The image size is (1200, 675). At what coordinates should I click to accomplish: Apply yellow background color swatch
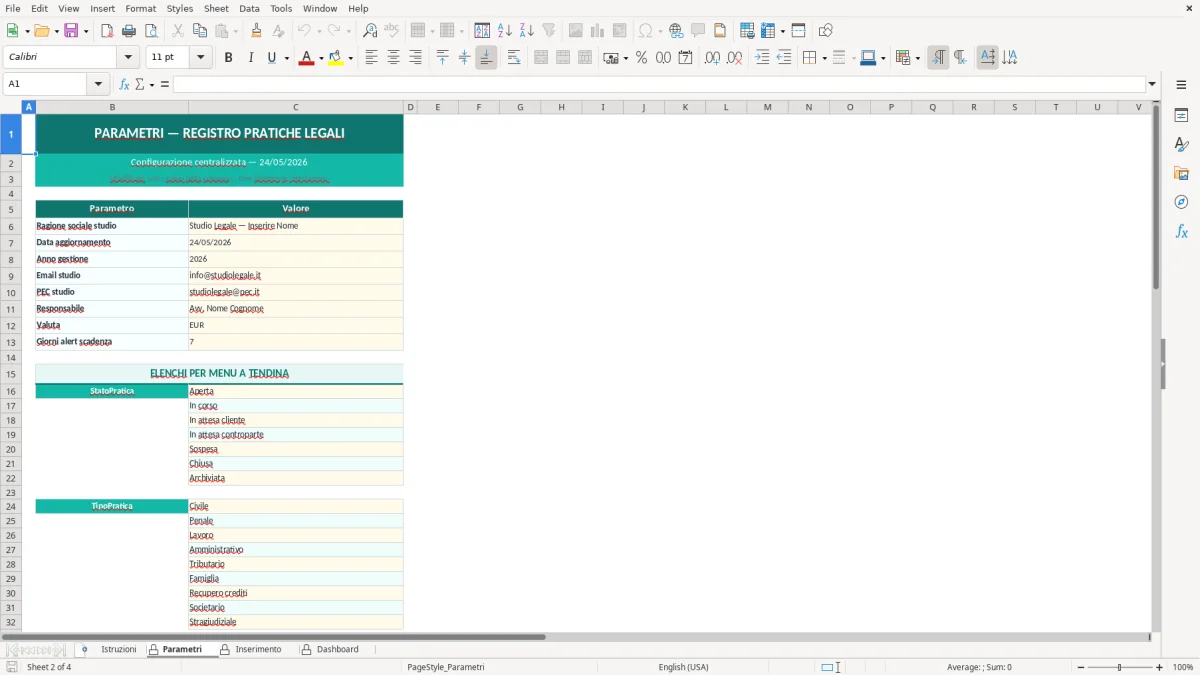[335, 58]
